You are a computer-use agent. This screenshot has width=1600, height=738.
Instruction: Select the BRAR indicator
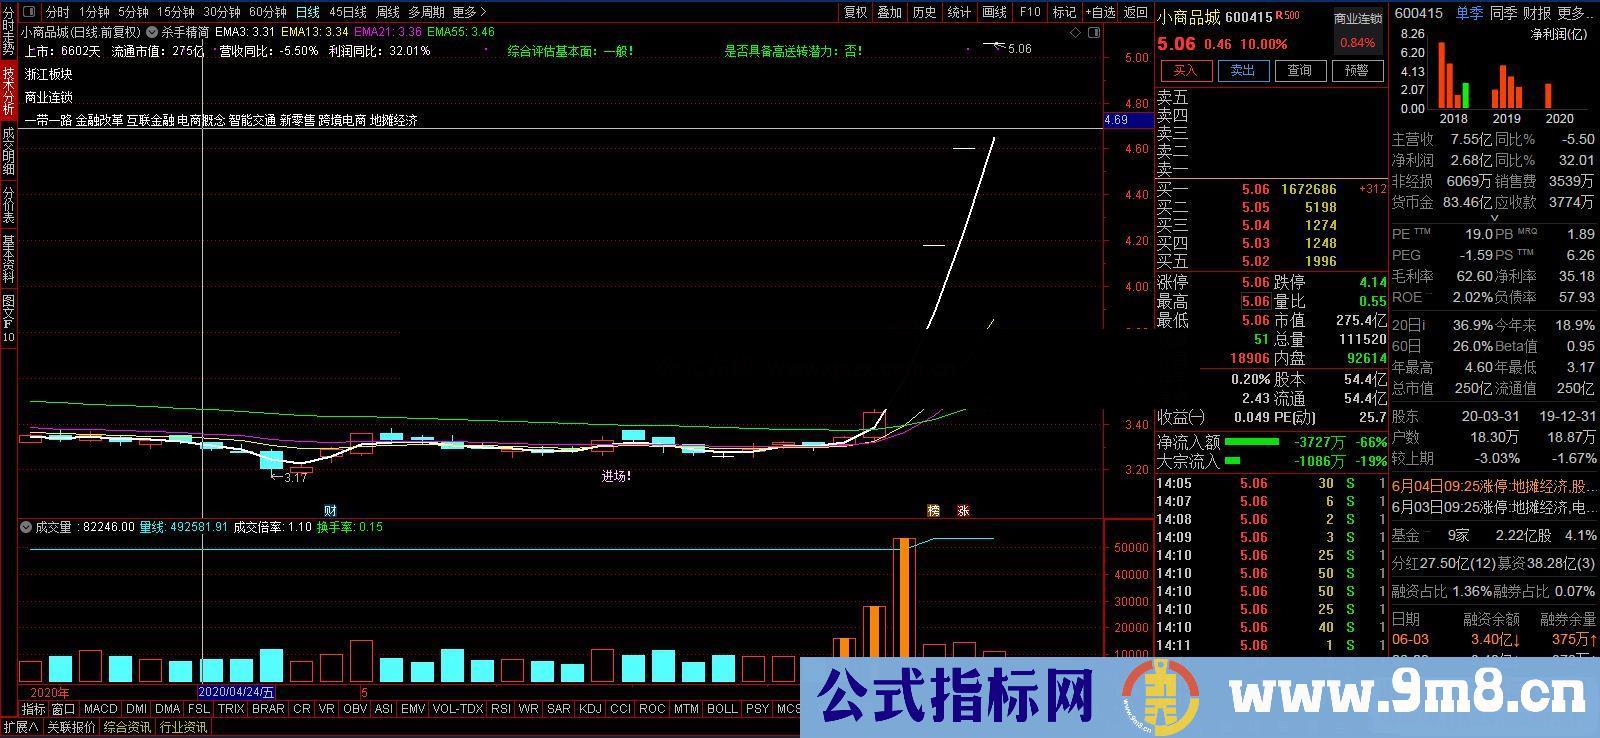268,709
